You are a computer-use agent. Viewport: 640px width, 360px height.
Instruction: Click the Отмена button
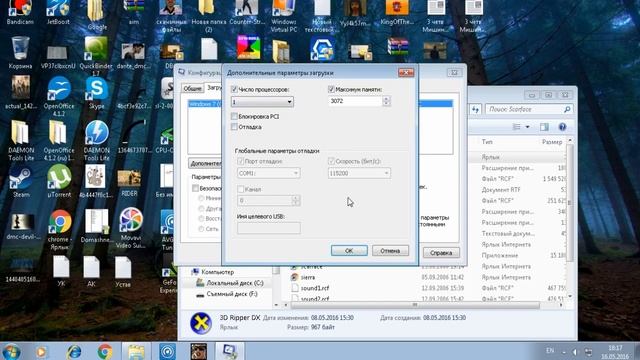click(390, 251)
